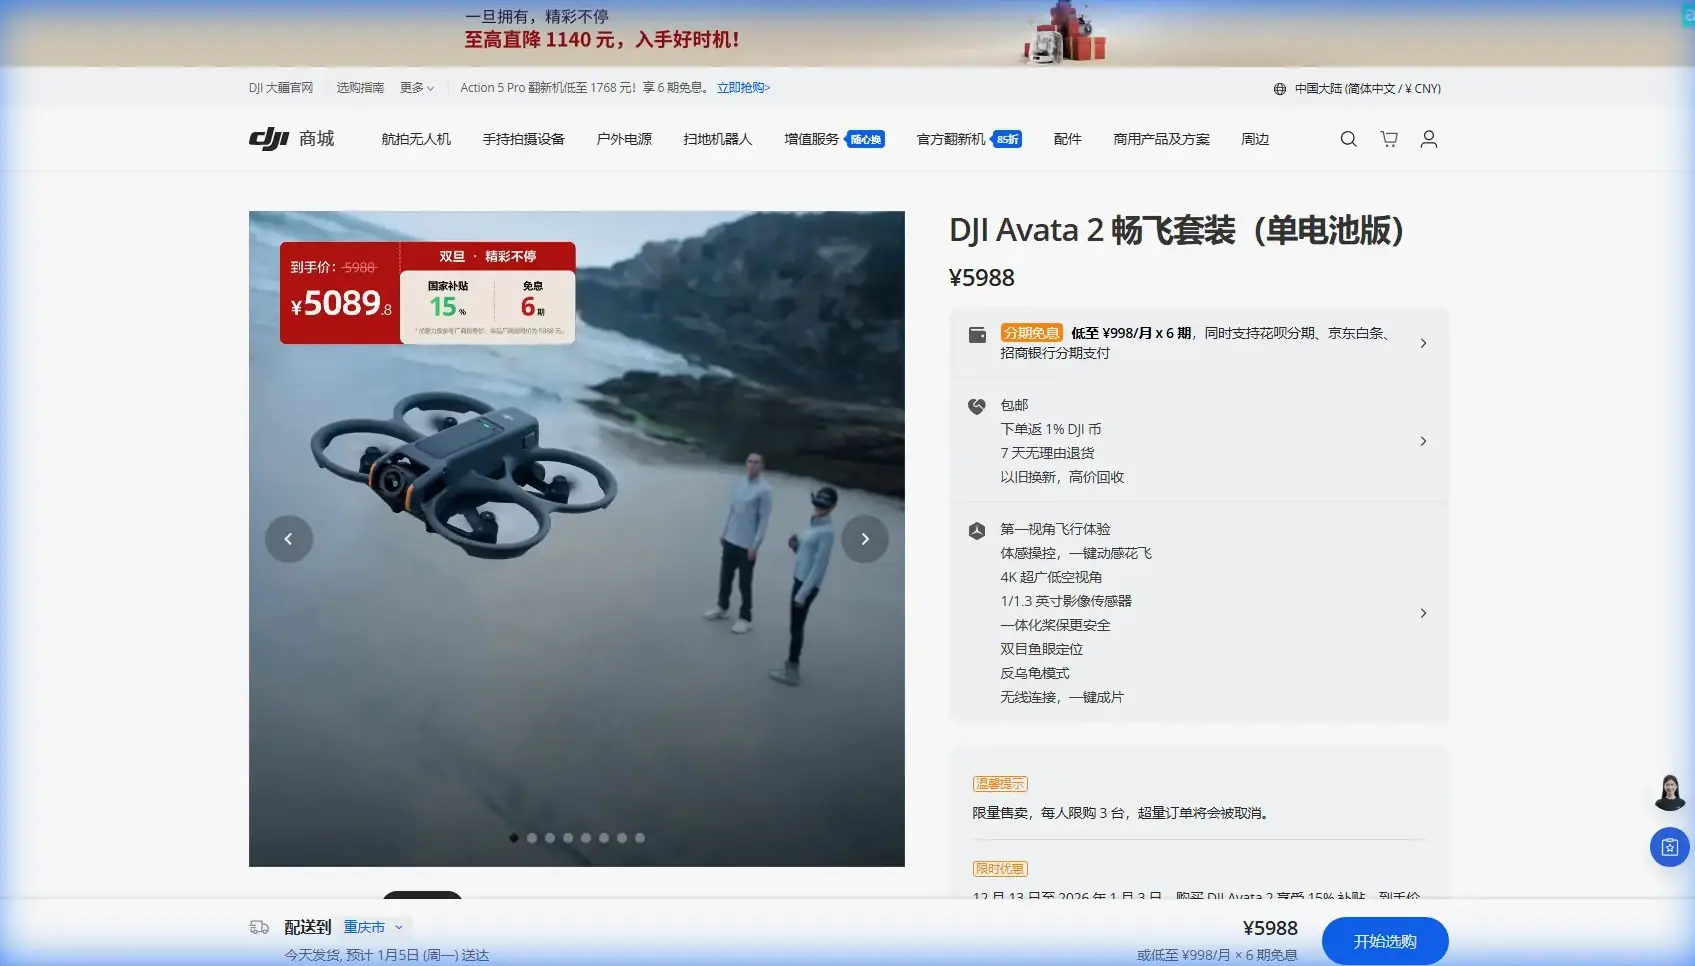The image size is (1695, 966).
Task: Click the blue floating clipboard icon
Action: (1669, 848)
